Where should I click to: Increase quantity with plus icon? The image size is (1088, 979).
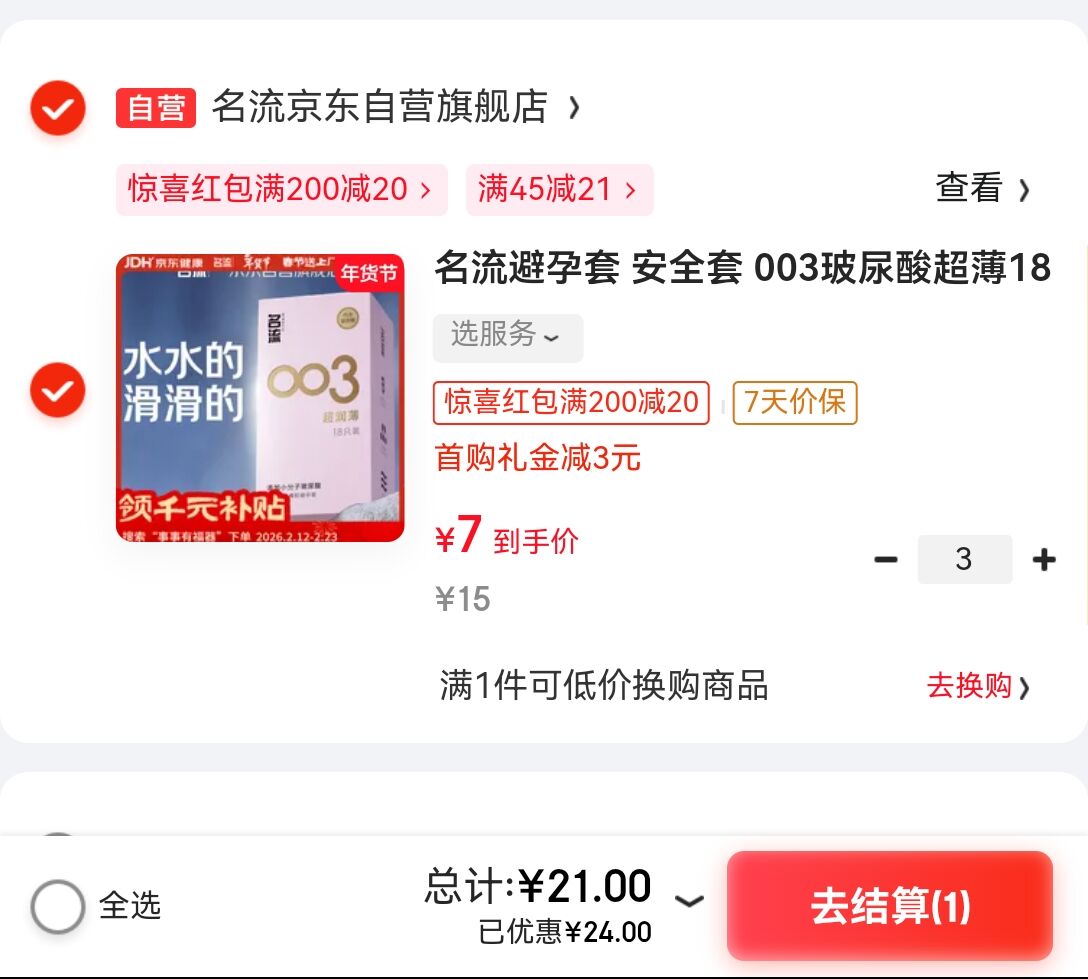point(1044,559)
